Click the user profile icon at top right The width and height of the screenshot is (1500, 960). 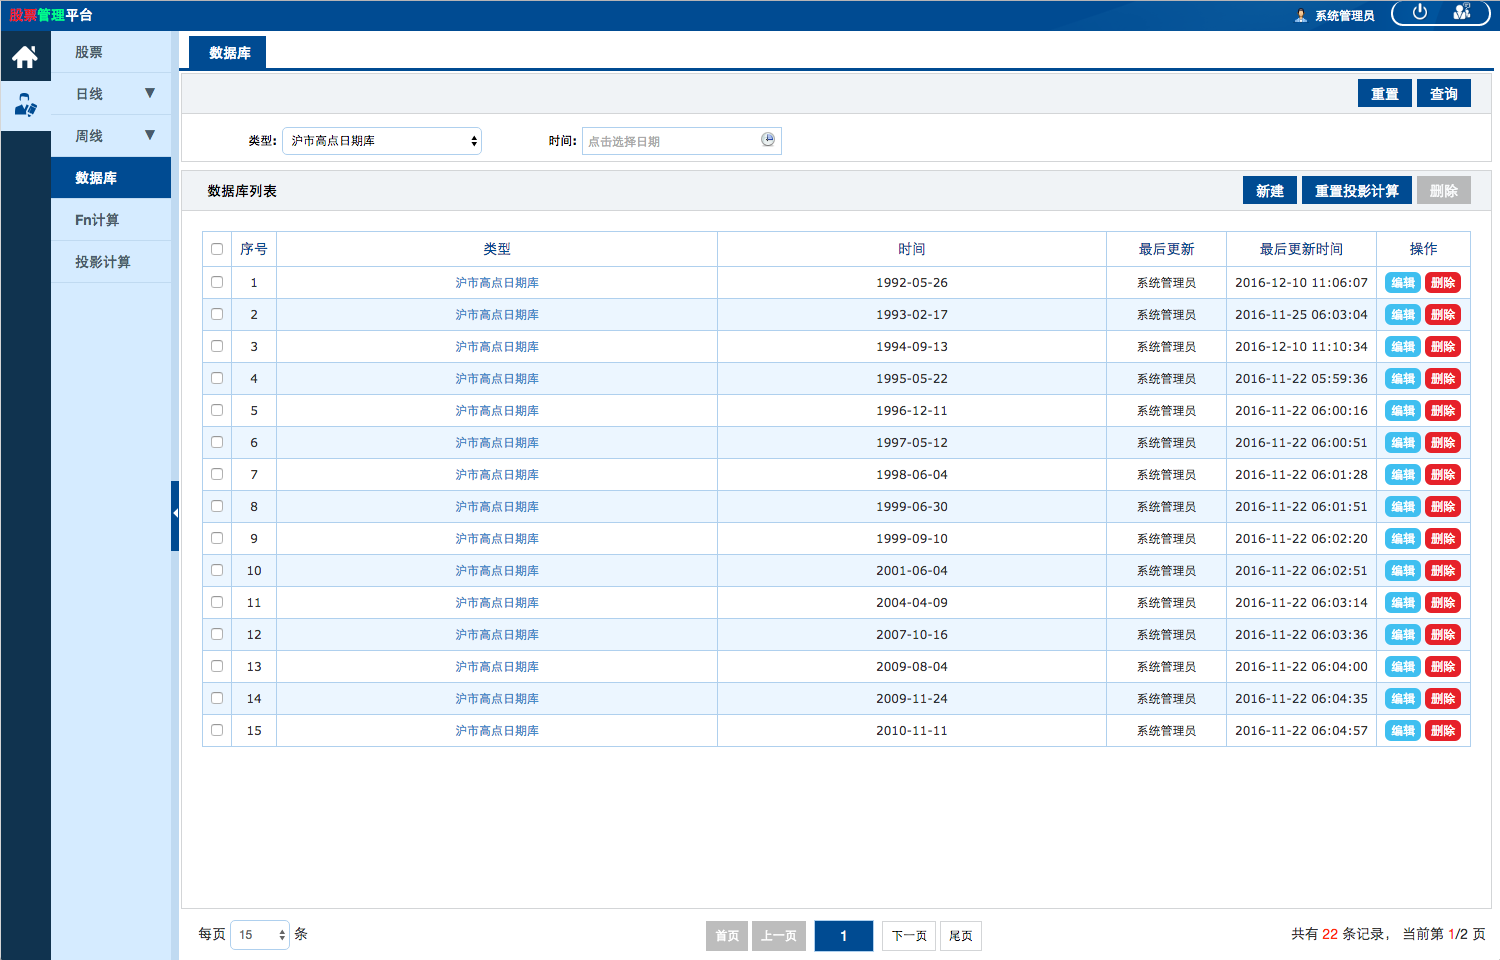(1462, 13)
